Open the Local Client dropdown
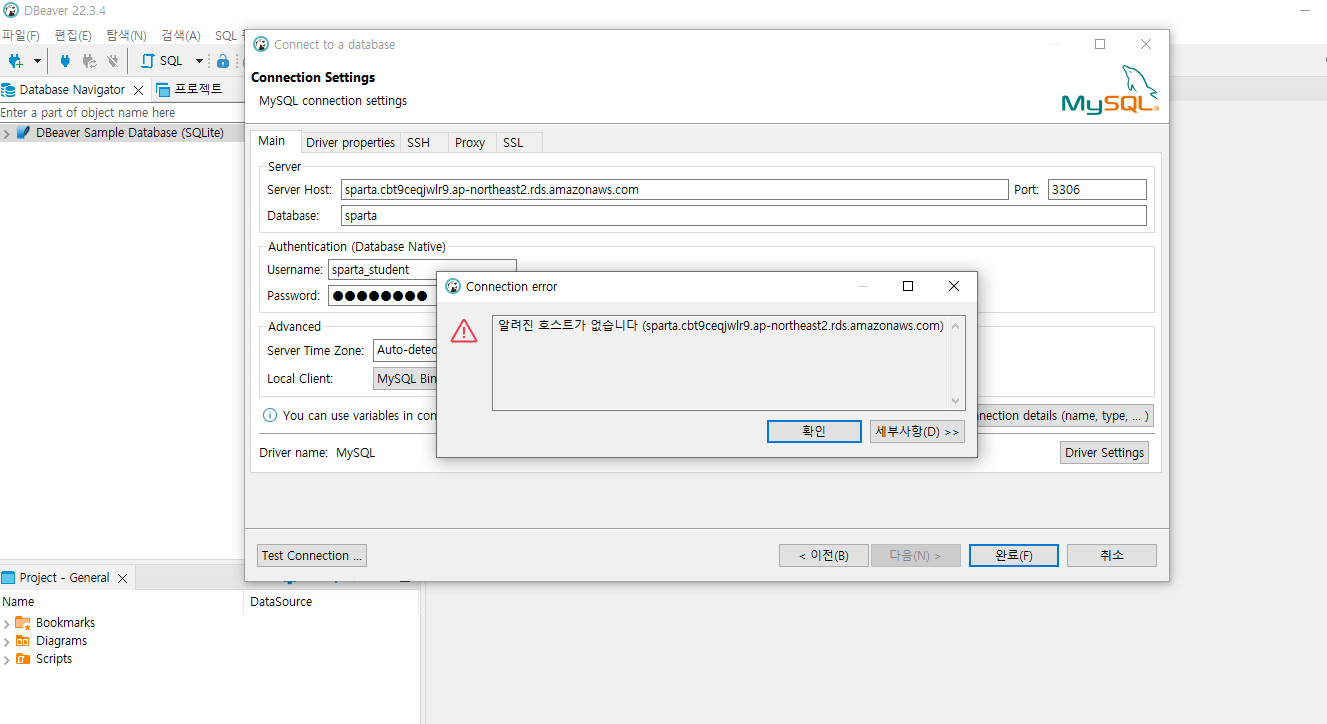 [405, 379]
